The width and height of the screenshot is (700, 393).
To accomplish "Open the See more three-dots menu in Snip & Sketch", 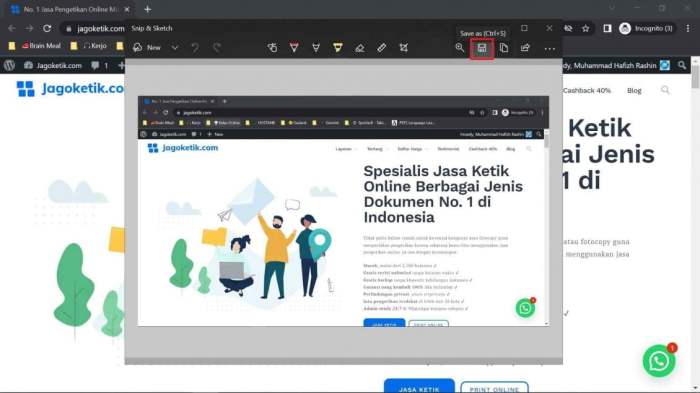I will point(550,48).
